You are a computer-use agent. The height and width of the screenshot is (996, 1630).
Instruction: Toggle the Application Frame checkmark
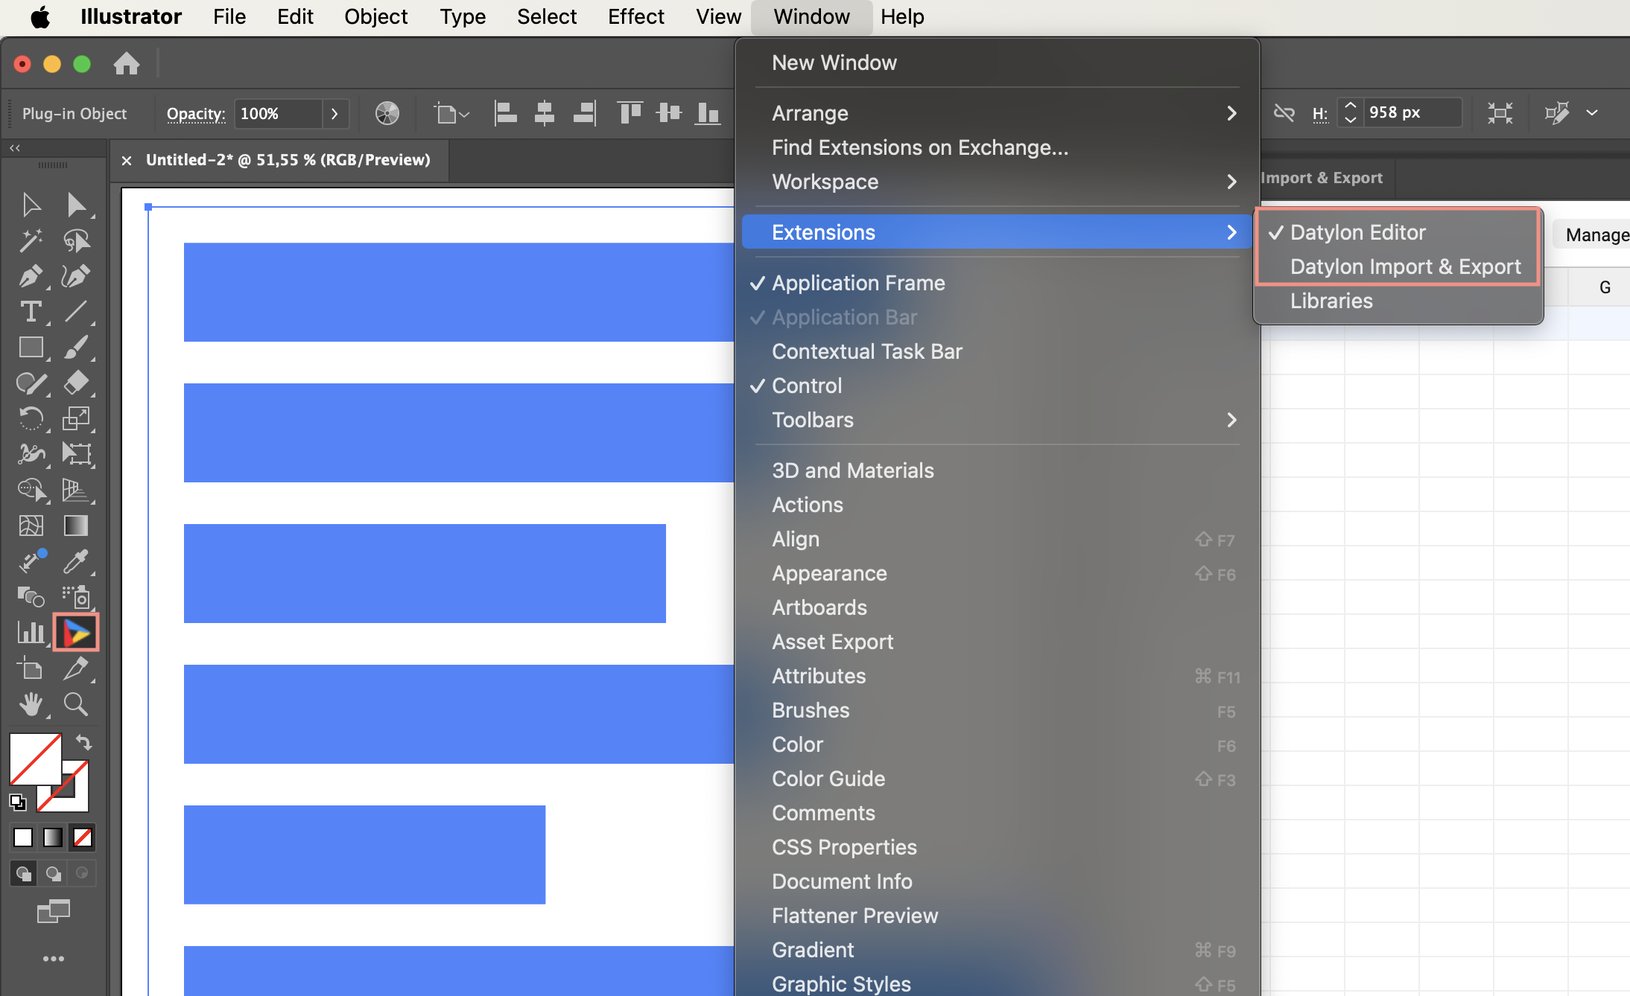[x=759, y=283]
